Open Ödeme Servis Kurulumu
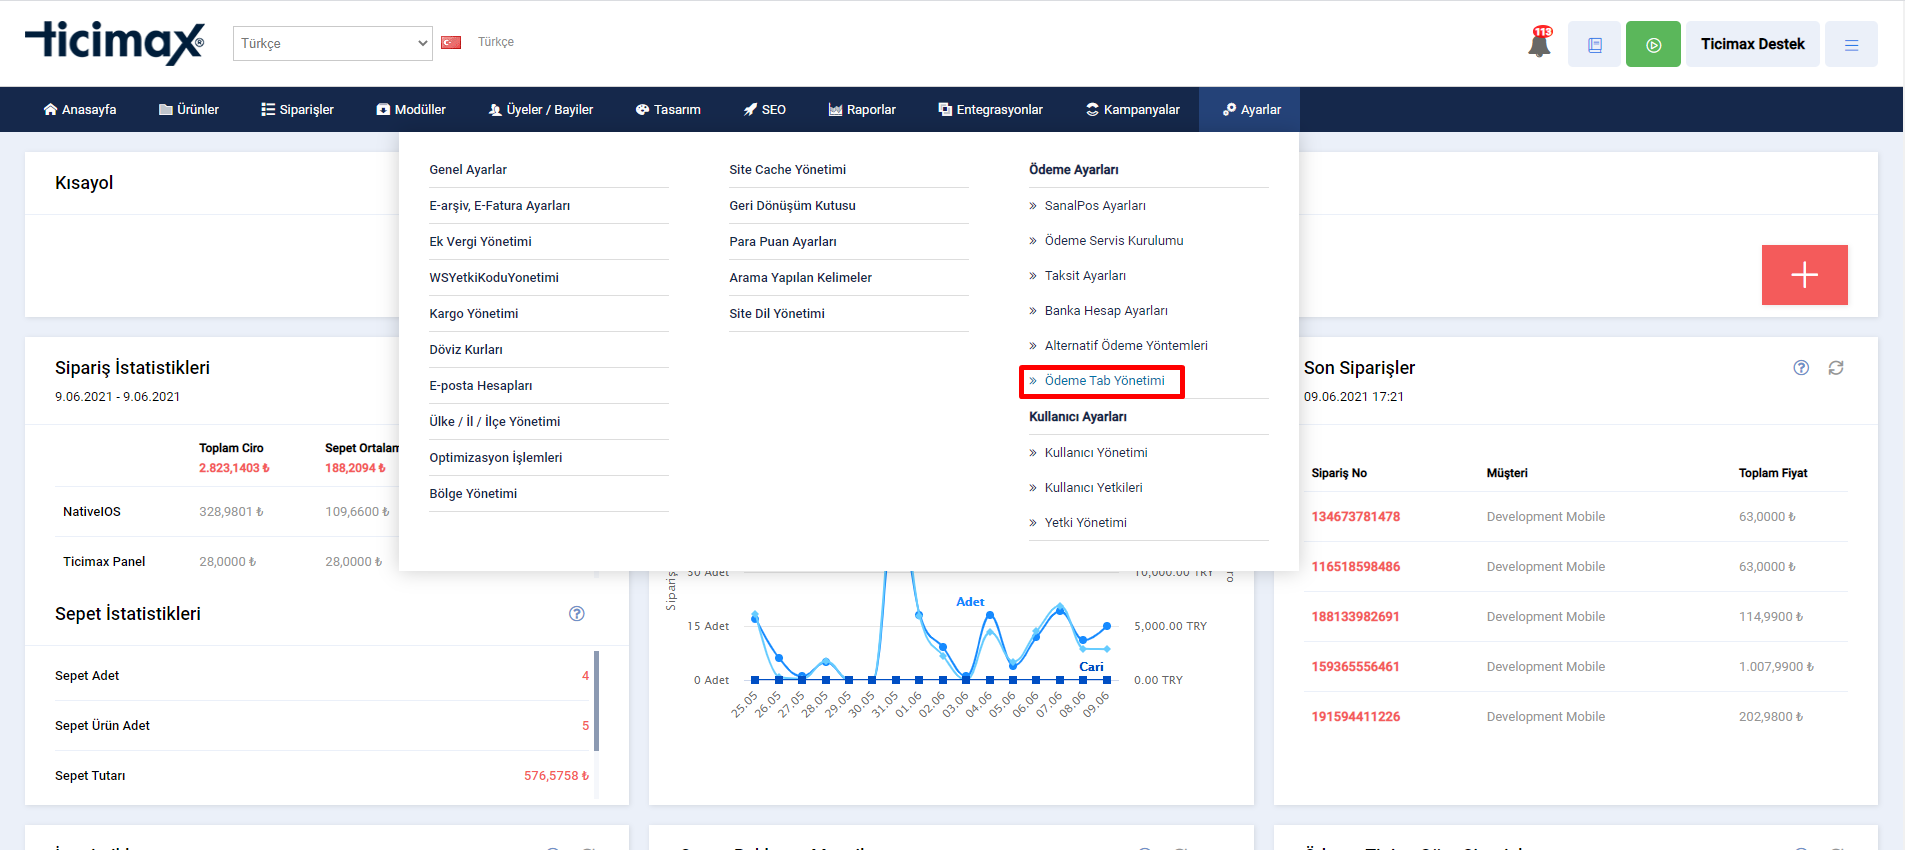This screenshot has height=850, width=1905. point(1114,241)
